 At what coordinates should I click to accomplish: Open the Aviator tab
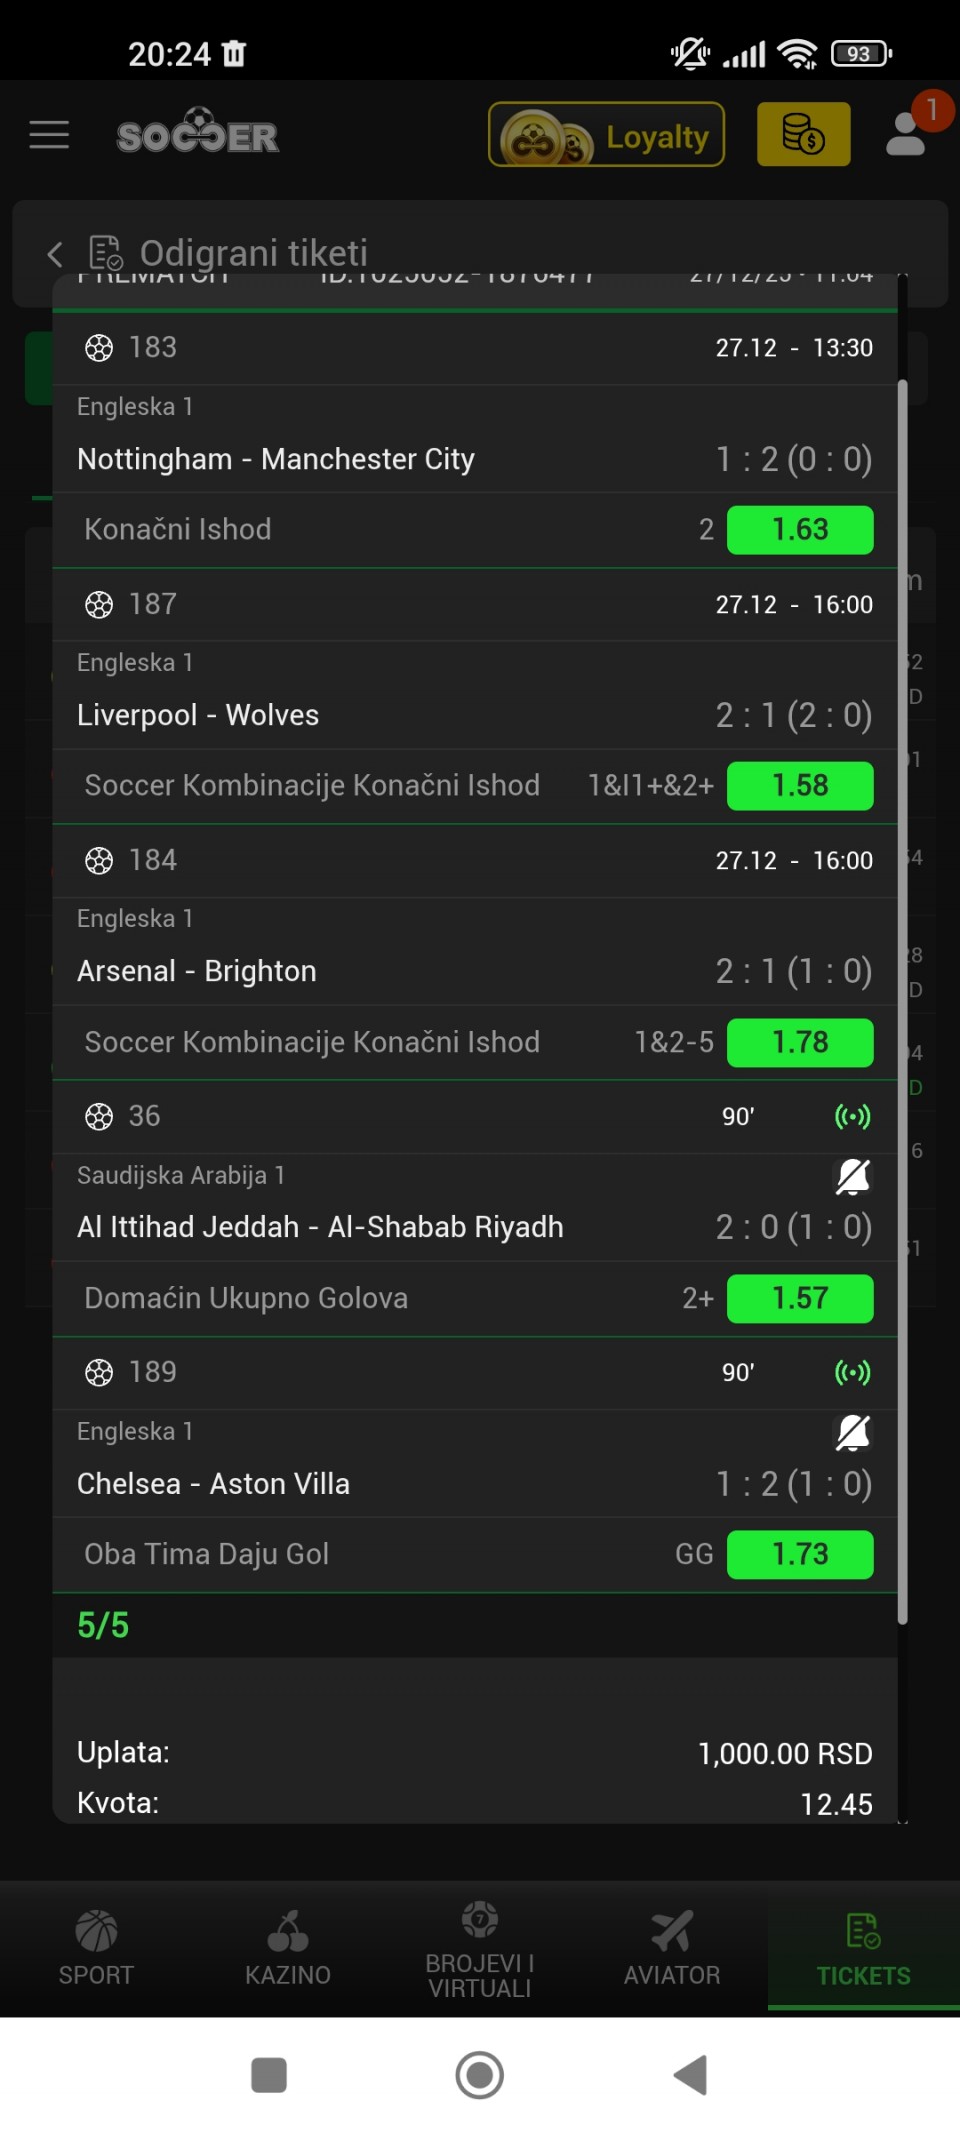point(672,1947)
